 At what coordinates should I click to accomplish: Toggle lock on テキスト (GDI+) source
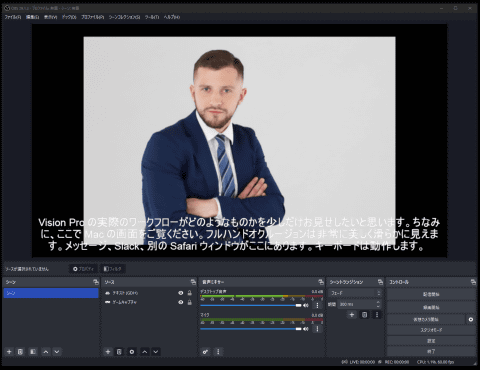(x=190, y=293)
